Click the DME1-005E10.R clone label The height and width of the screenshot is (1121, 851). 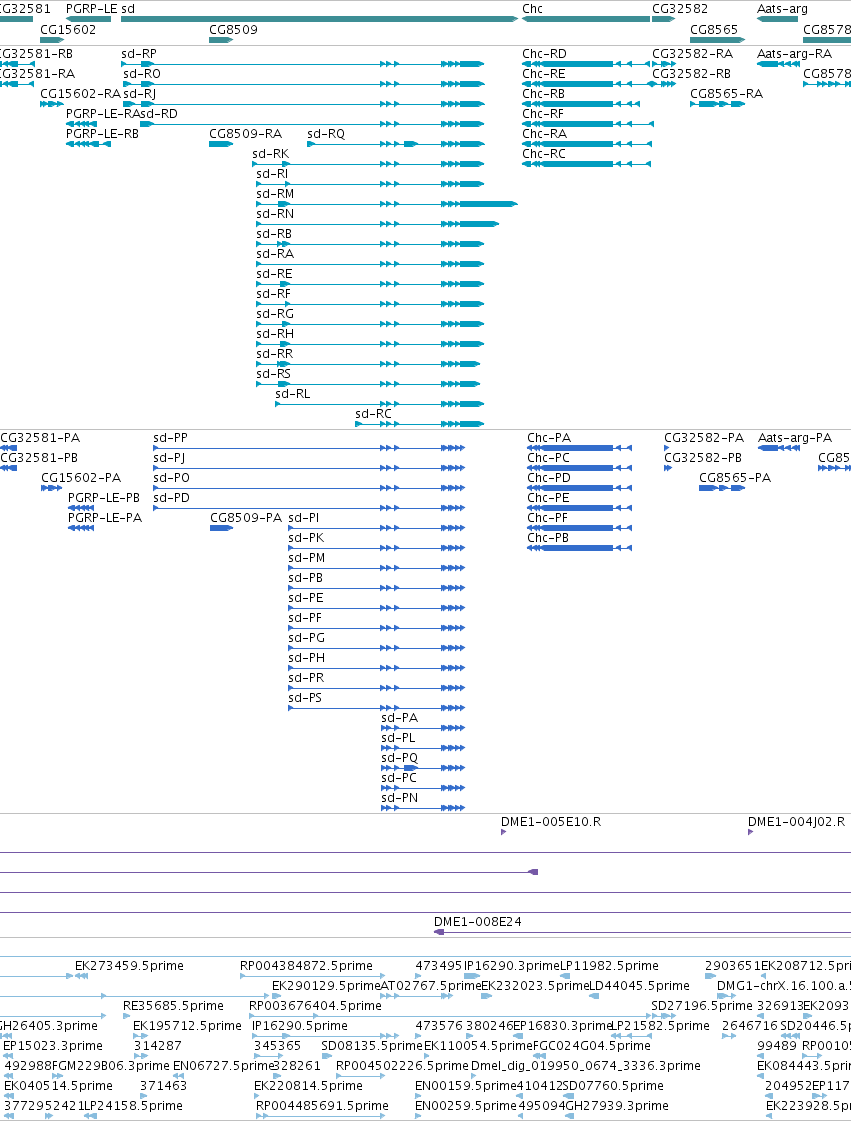coord(551,822)
